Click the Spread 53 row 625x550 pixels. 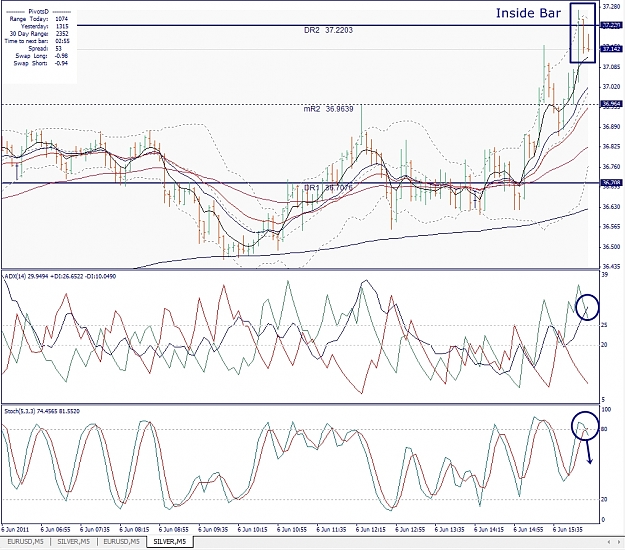point(45,49)
